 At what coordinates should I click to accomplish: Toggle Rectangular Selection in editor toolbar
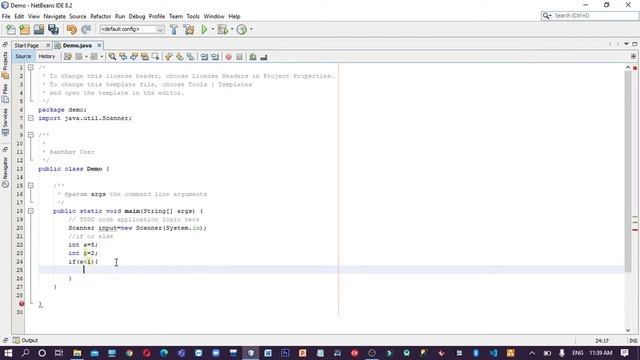click(x=156, y=57)
